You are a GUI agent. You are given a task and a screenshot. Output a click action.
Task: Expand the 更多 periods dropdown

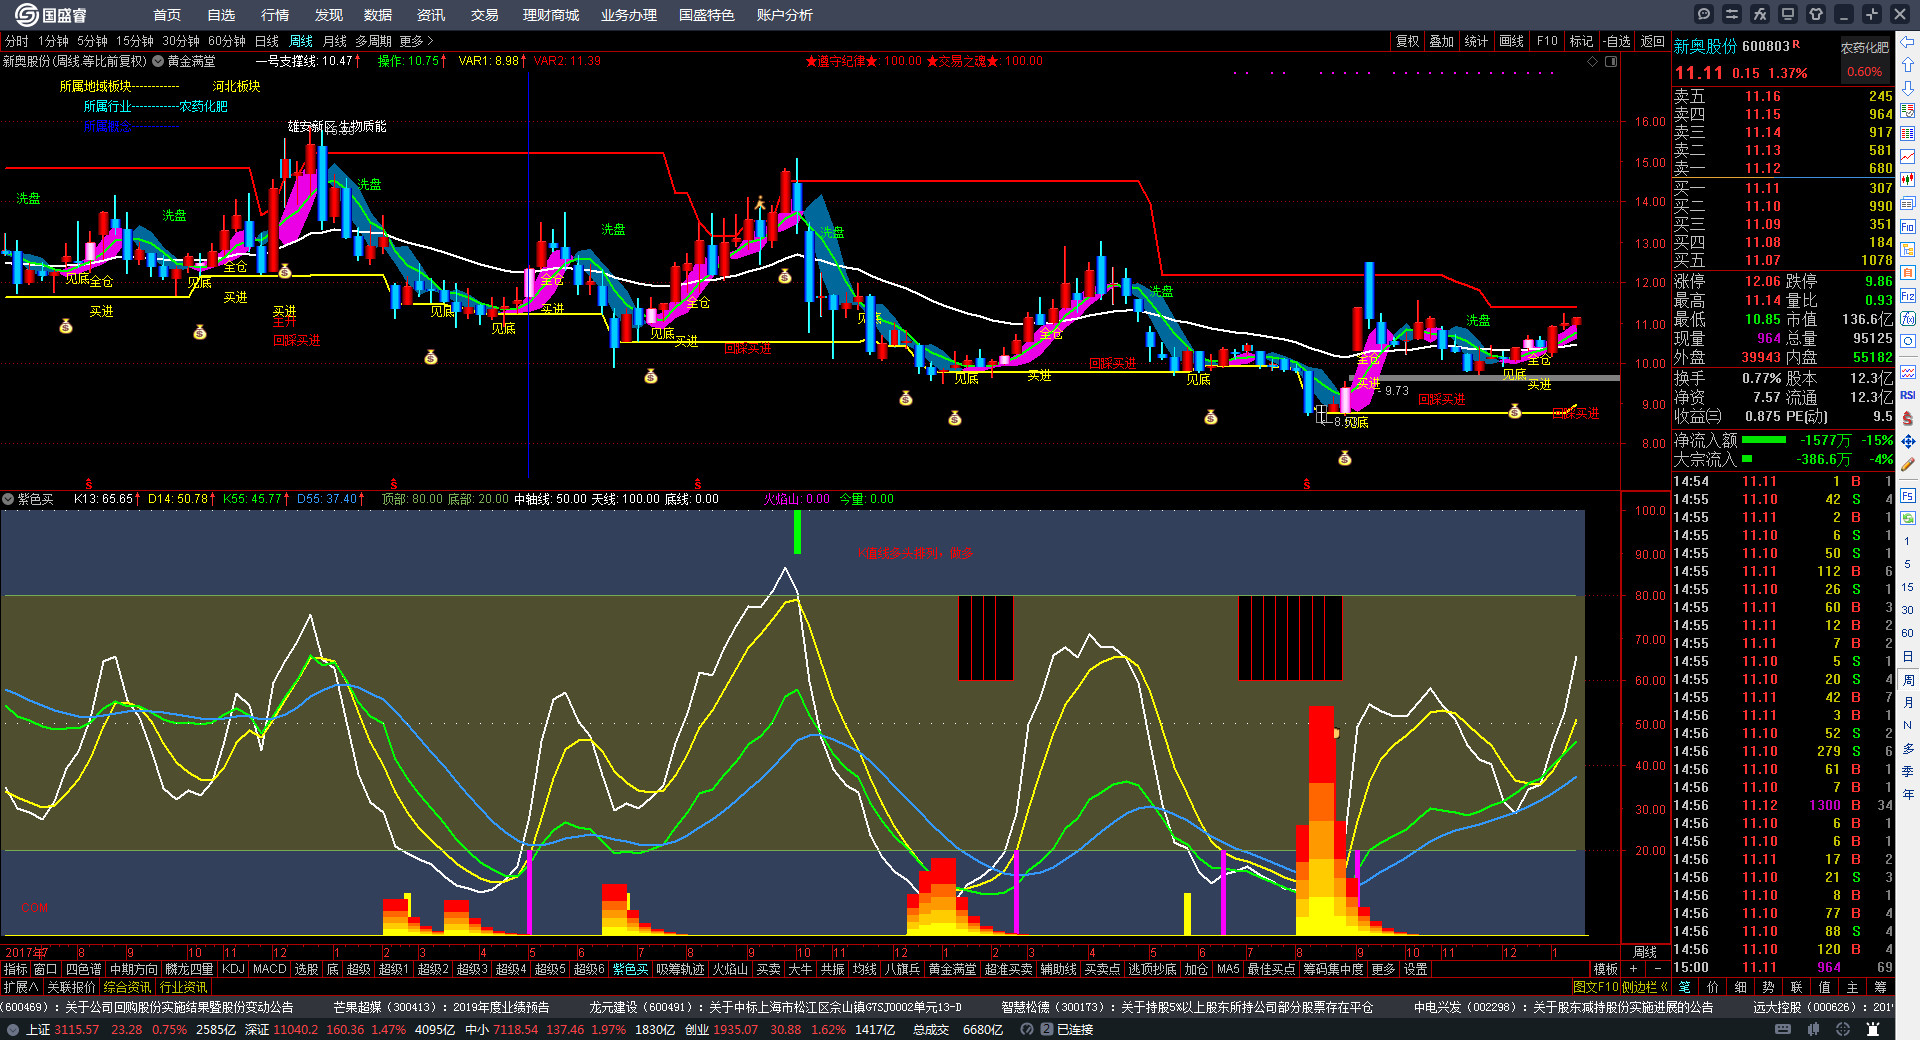[x=416, y=41]
